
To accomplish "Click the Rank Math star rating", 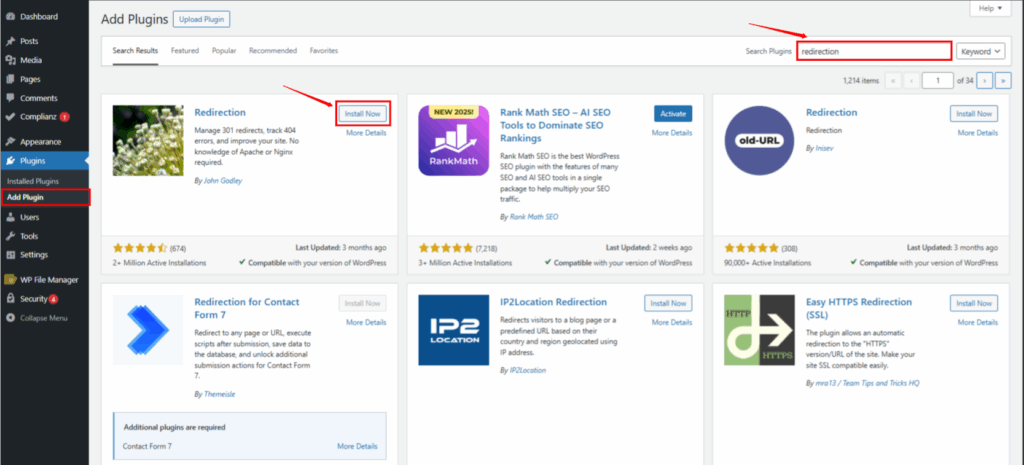I will click(445, 248).
